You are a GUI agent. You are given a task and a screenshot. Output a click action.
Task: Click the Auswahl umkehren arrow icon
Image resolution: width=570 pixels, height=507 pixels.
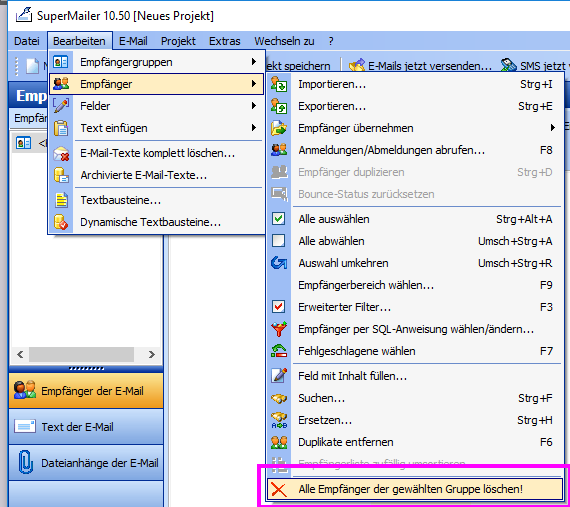[x=279, y=263]
